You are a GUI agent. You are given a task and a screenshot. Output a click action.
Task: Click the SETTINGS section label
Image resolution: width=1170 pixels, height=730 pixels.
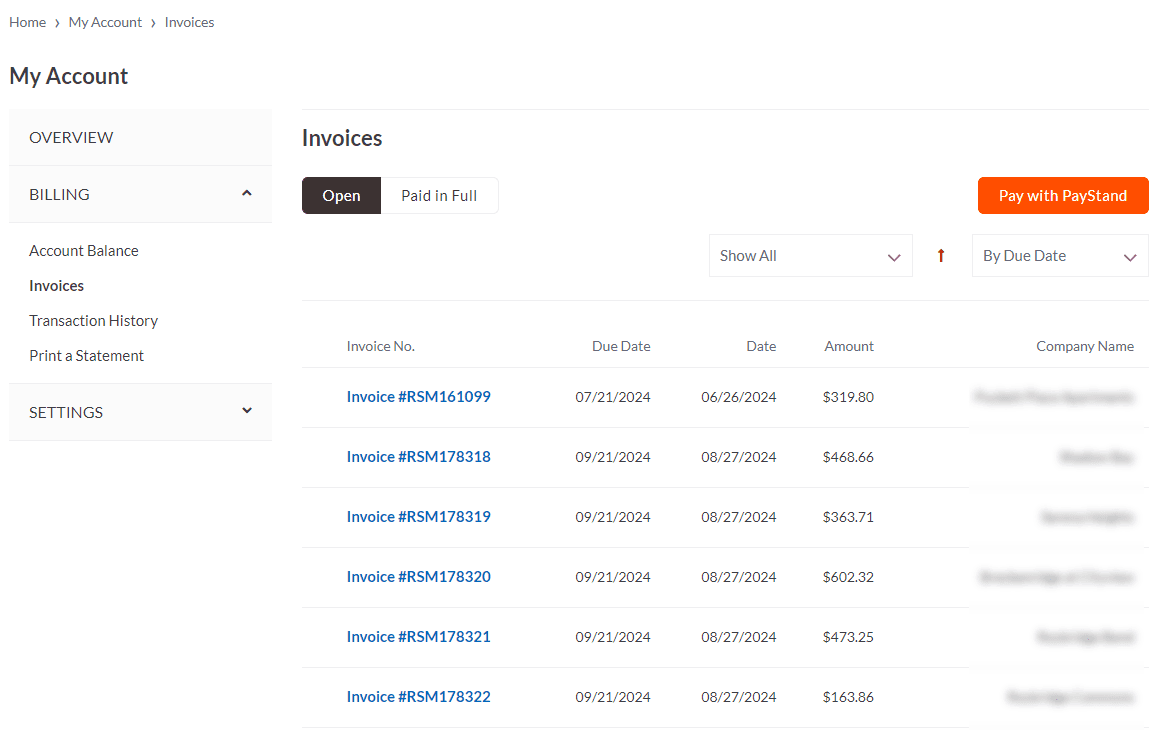click(x=66, y=413)
